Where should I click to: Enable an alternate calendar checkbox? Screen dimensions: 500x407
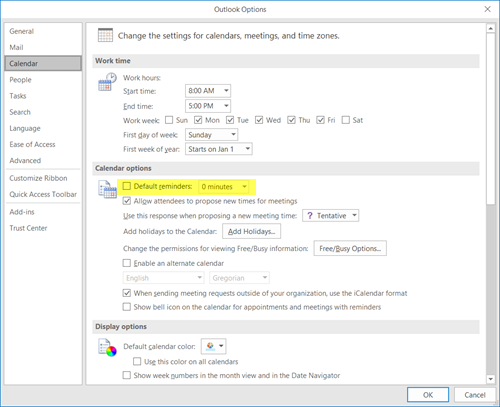point(127,263)
